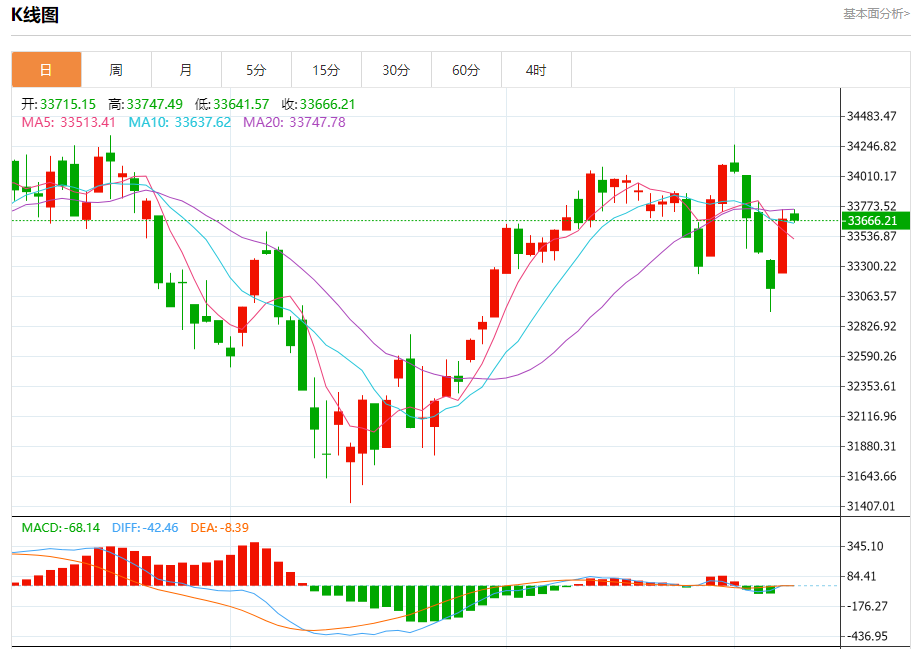Click the K线图 heading
923x649 pixels.
click(x=35, y=15)
